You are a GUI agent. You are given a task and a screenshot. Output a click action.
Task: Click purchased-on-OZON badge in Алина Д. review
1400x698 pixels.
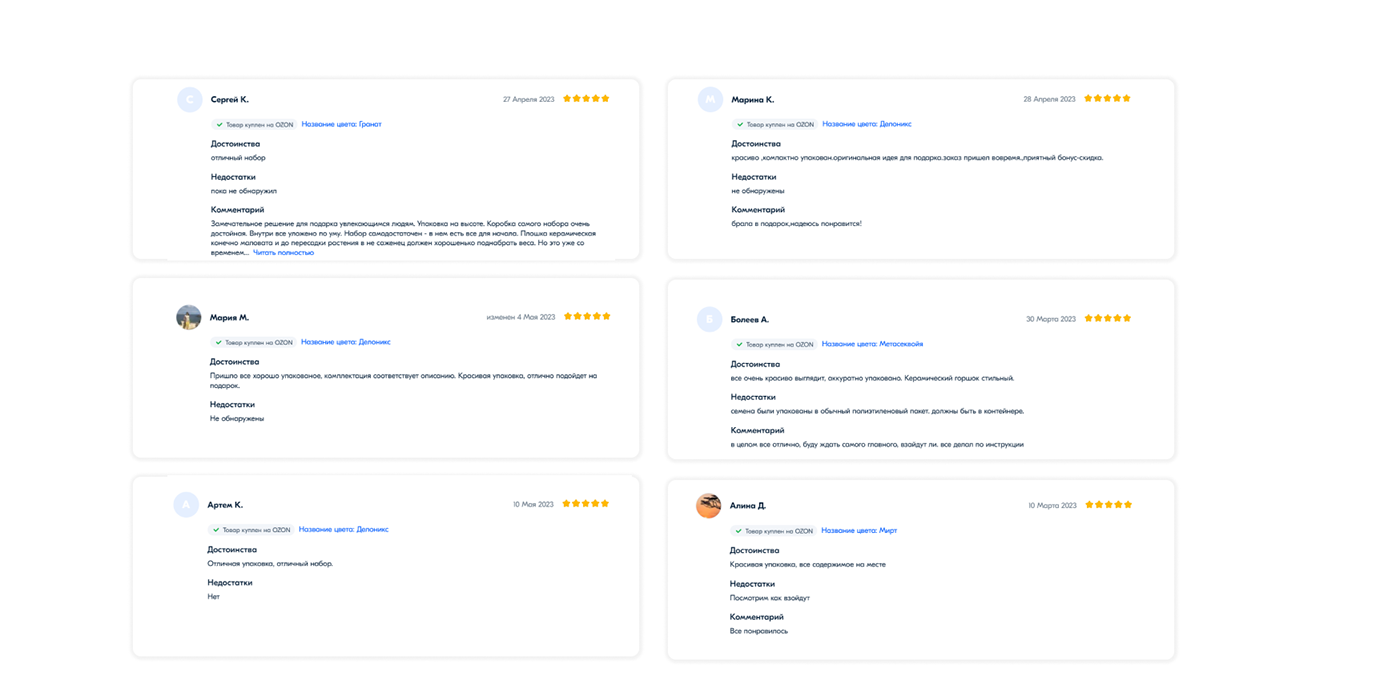pyautogui.click(x=773, y=531)
